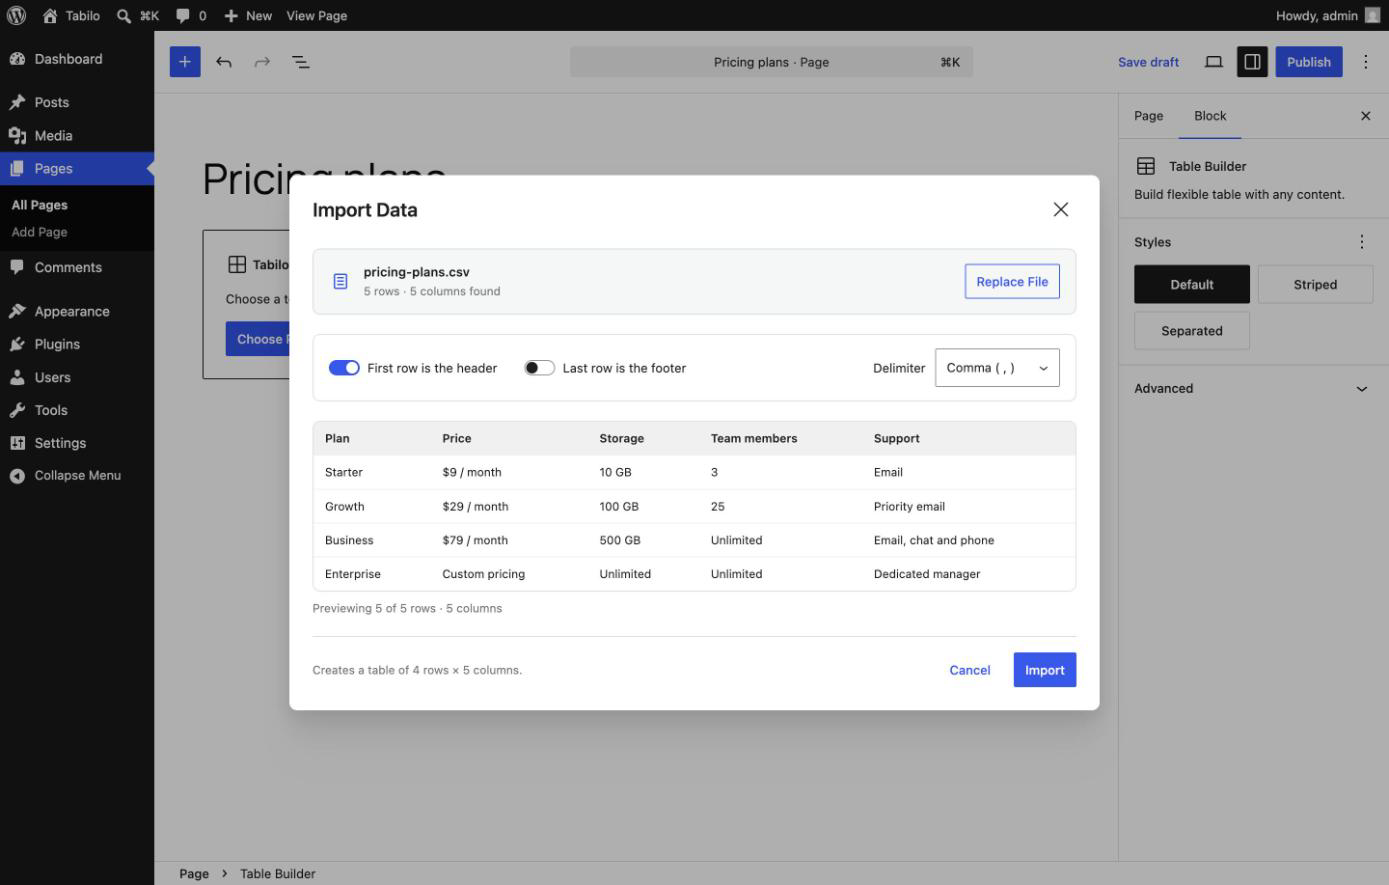Image resolution: width=1389 pixels, height=885 pixels.
Task: Close the Import Data dialog
Action: point(1061,209)
